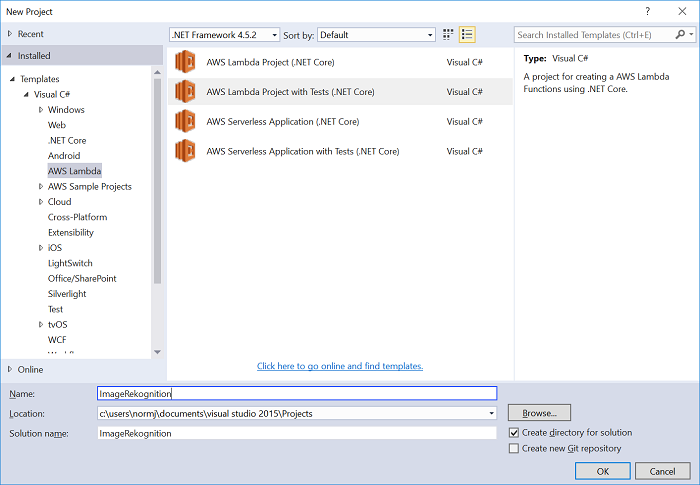Image resolution: width=700 pixels, height=485 pixels.
Task: Select the Silverlight category
Action: click(67, 293)
